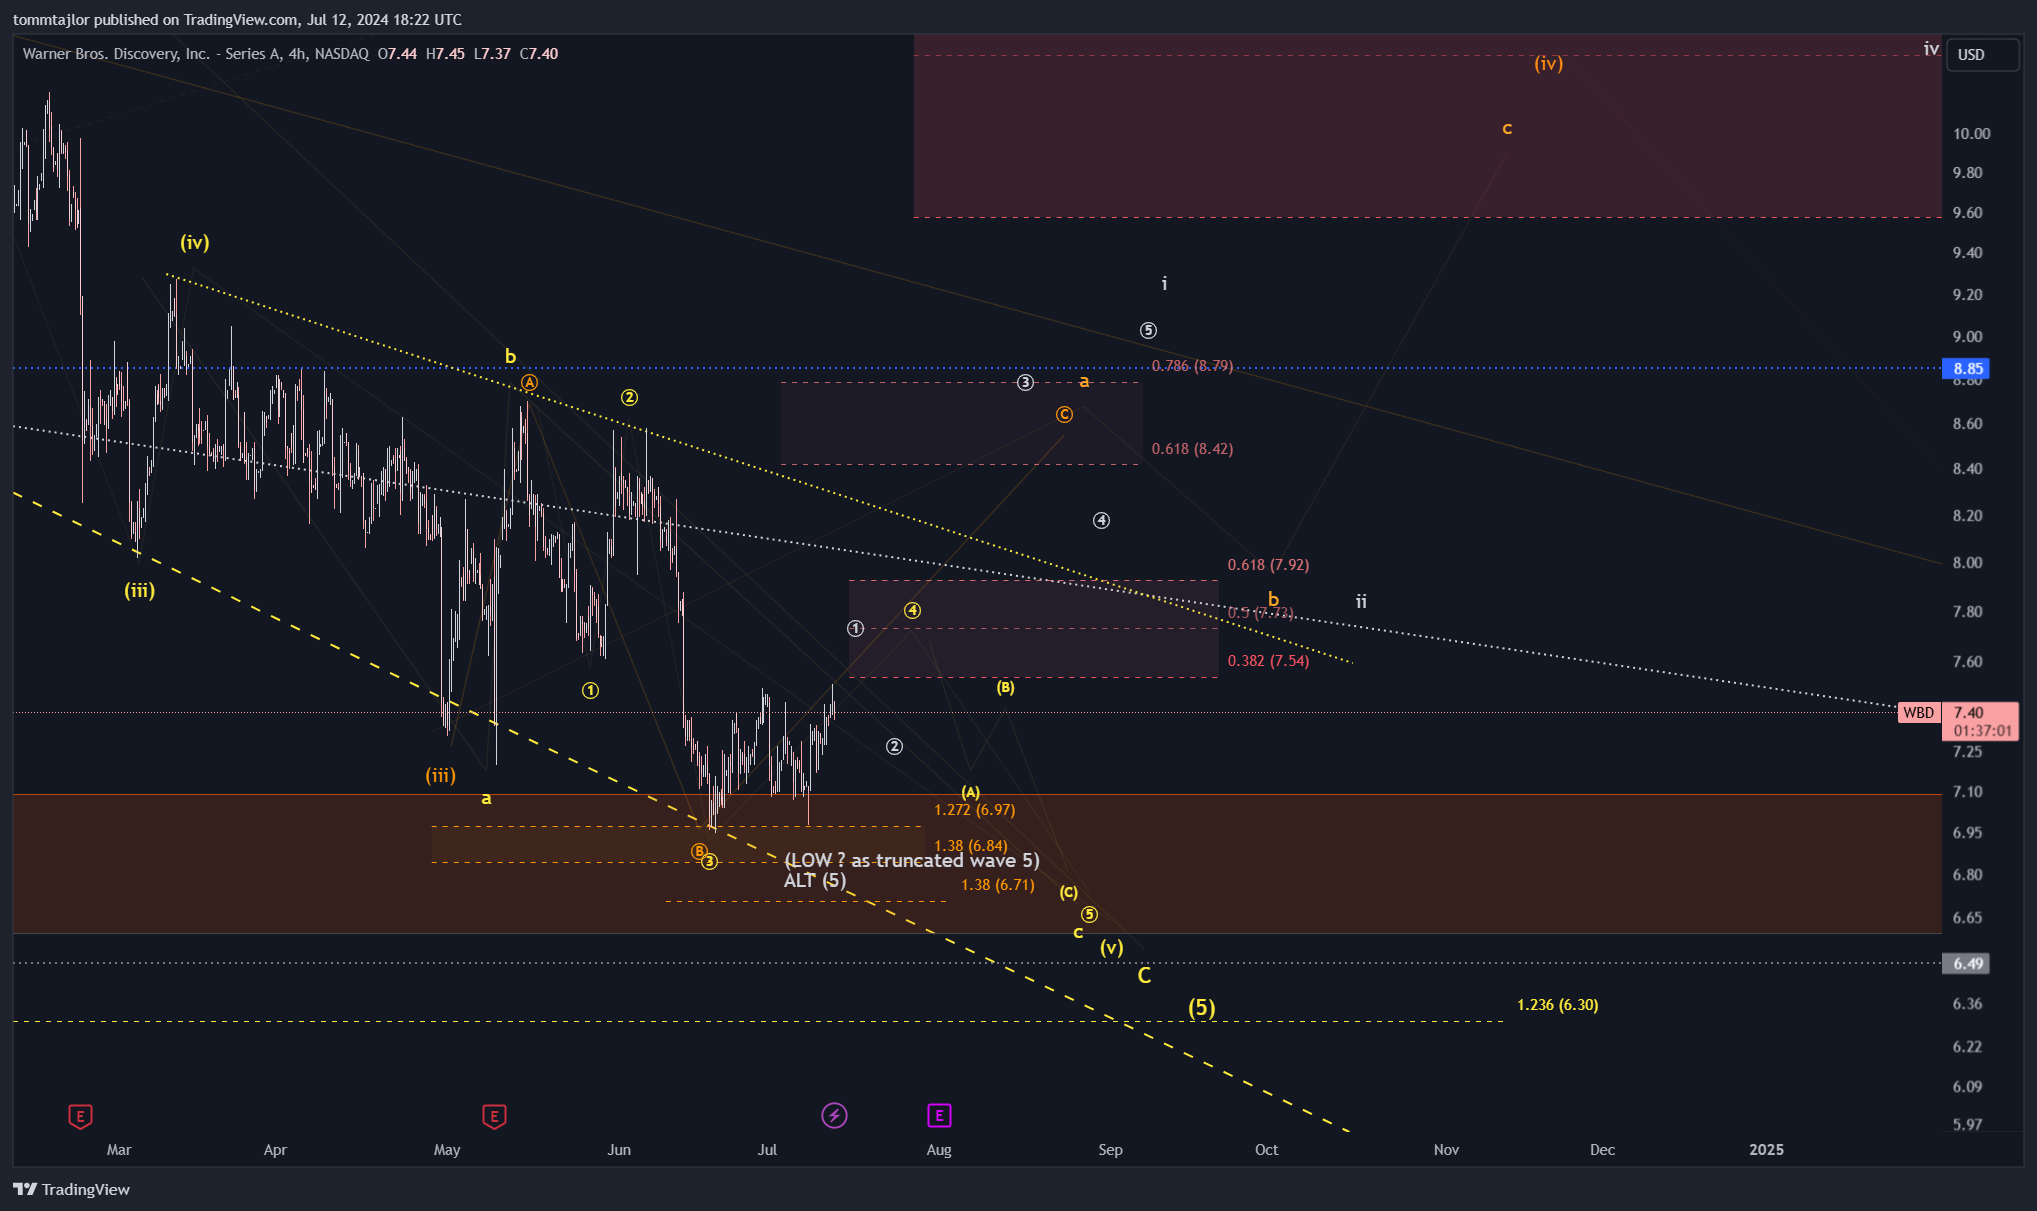Select the large yellow (5) wave label
This screenshot has width=2037, height=1211.
(1201, 1008)
